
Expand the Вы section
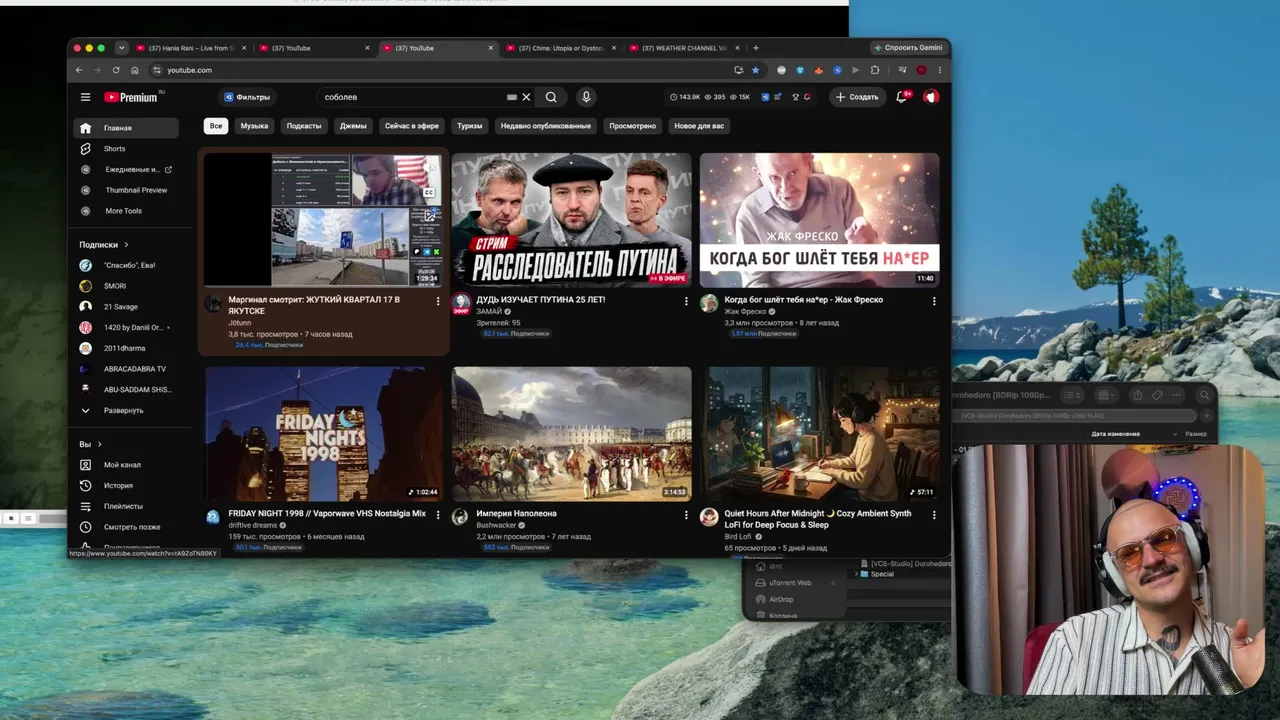(x=91, y=444)
